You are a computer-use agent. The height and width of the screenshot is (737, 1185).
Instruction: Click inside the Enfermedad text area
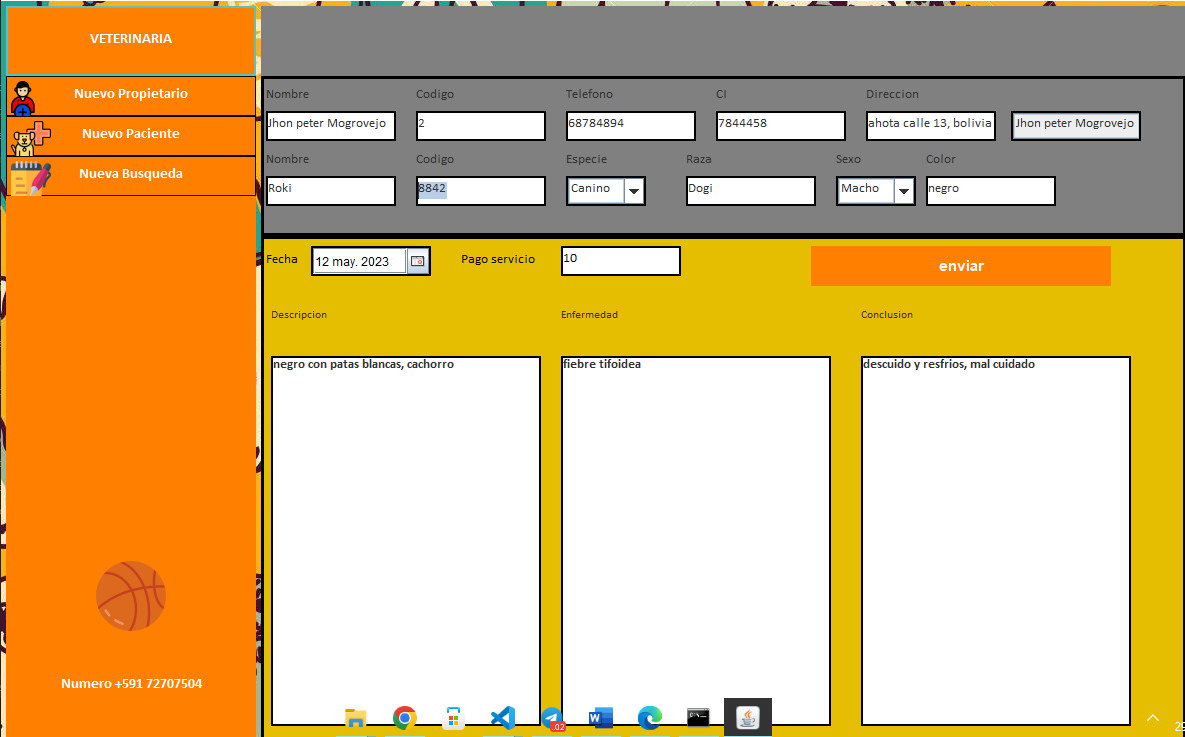[696, 541]
